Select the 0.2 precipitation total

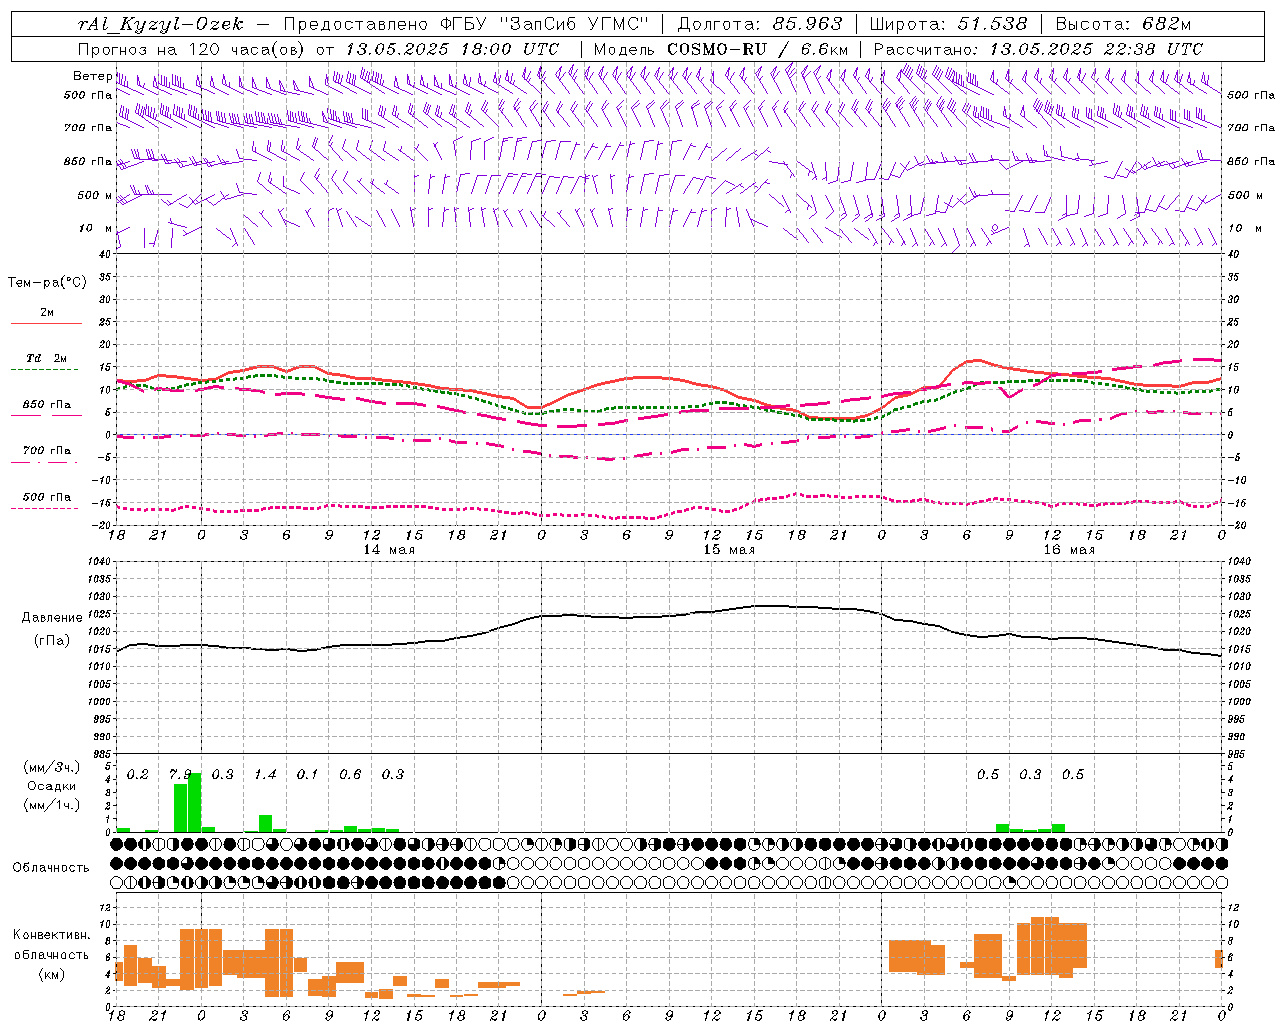(x=138, y=775)
